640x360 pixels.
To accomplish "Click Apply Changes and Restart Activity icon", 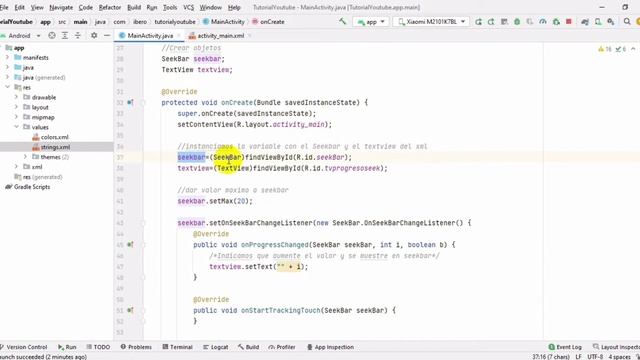I will tap(491, 22).
